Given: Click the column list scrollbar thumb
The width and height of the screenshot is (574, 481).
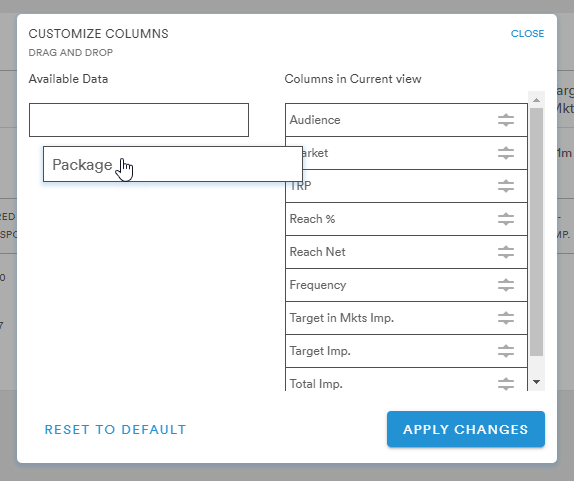Looking at the screenshot, I should 536,231.
